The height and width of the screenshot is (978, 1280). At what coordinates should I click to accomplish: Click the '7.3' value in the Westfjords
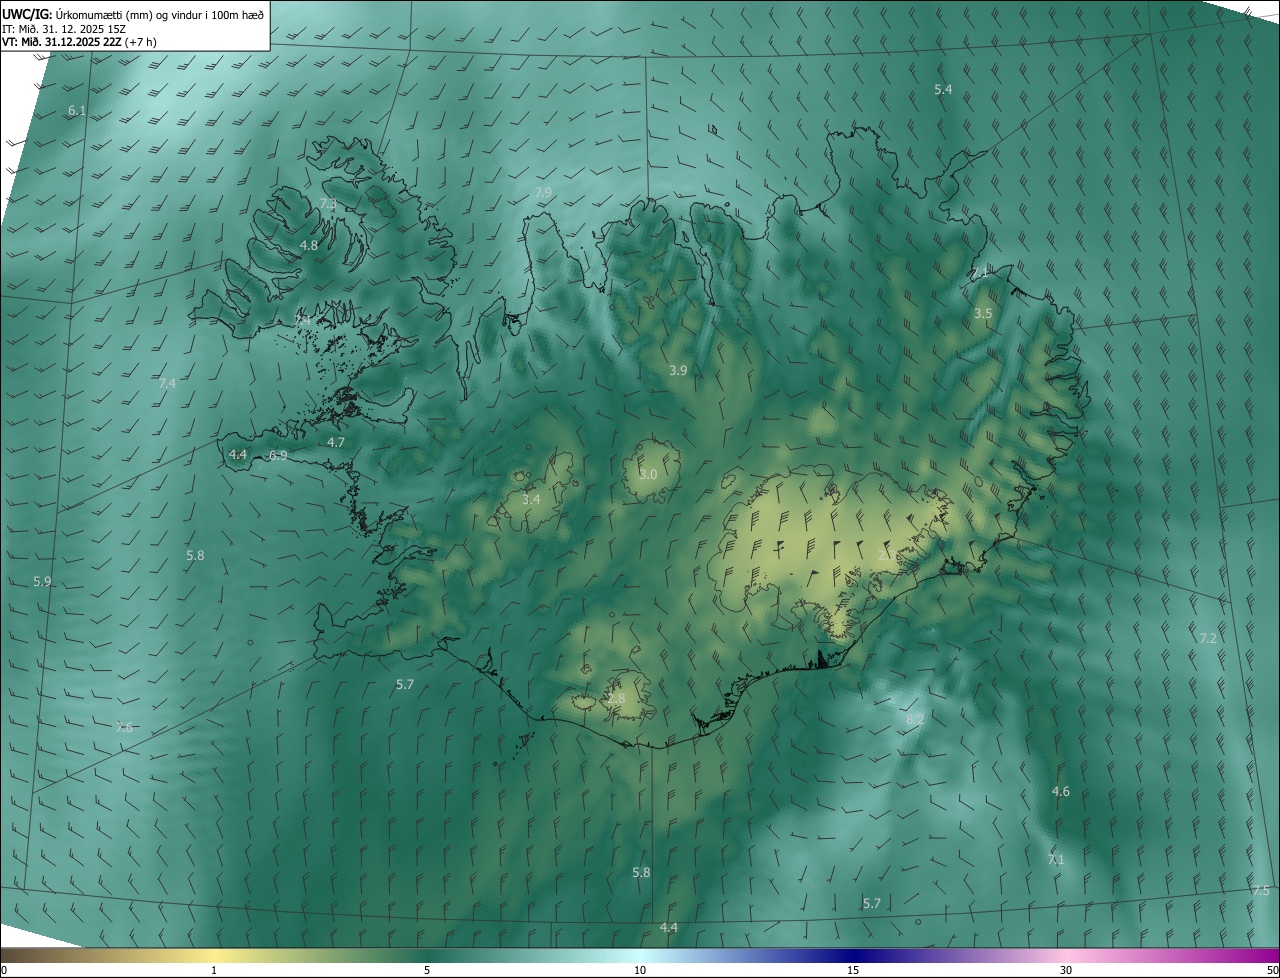click(328, 204)
